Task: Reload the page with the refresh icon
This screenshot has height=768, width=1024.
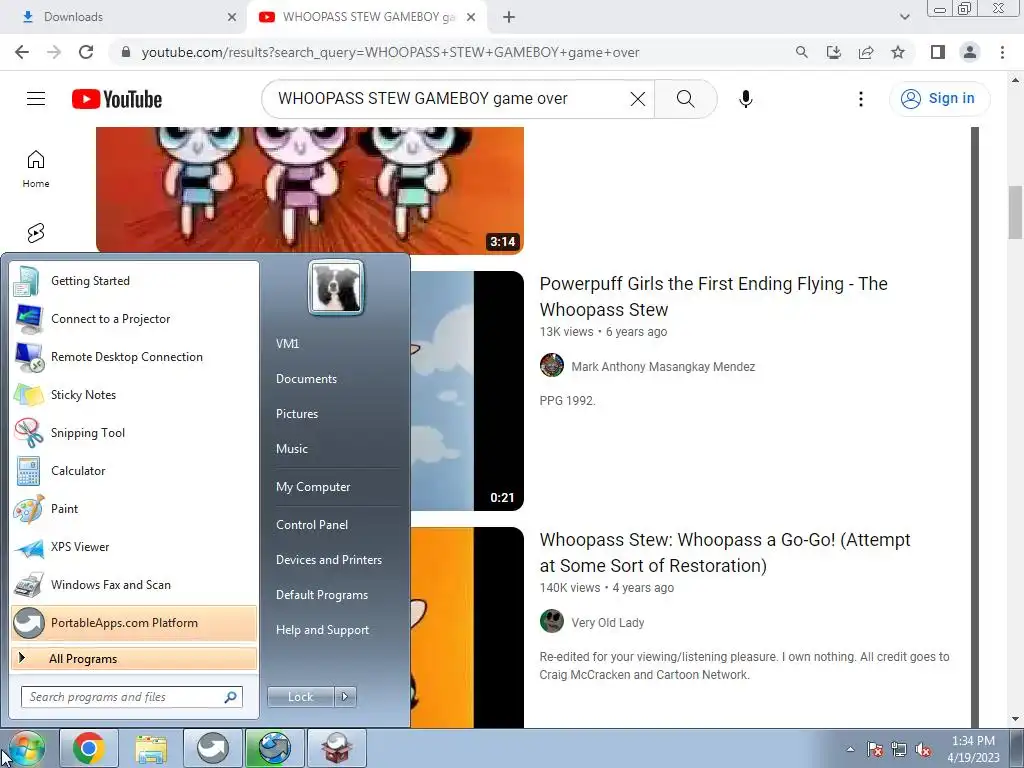Action: [x=86, y=52]
